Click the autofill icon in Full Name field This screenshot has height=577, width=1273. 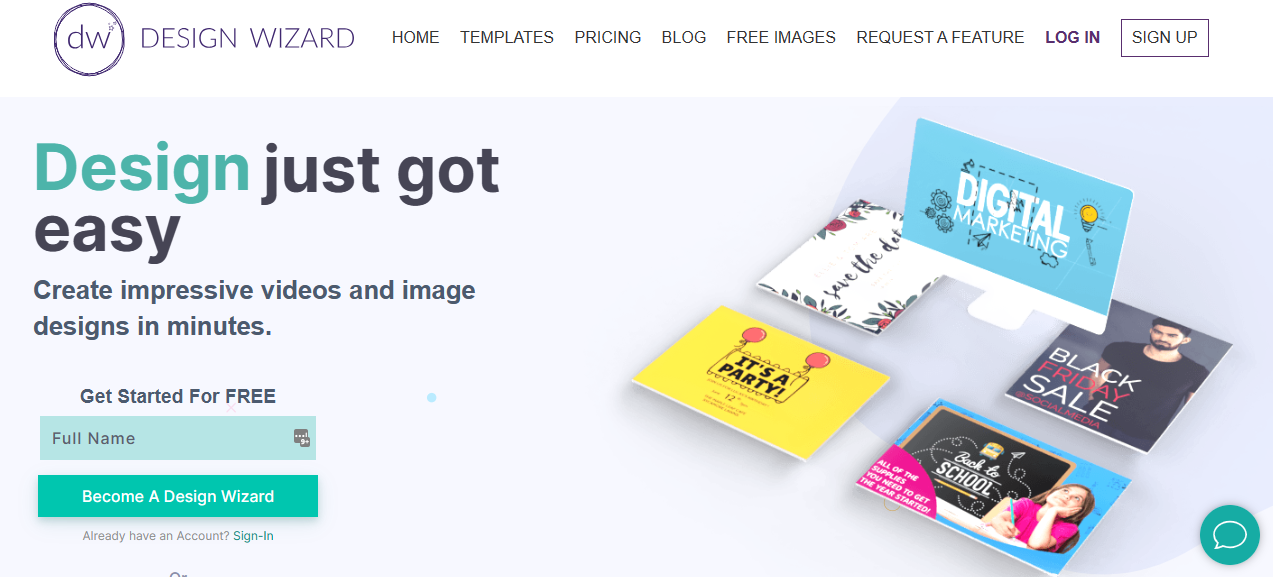point(302,438)
